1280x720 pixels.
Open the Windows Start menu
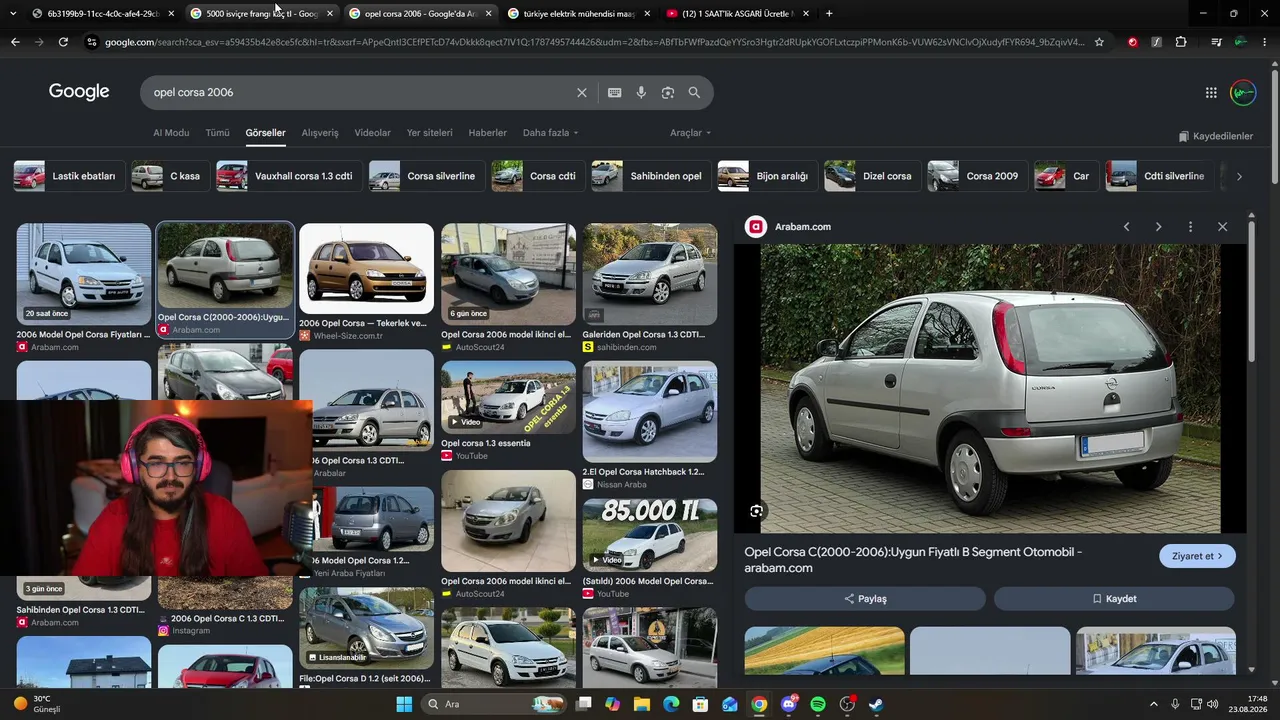[404, 704]
